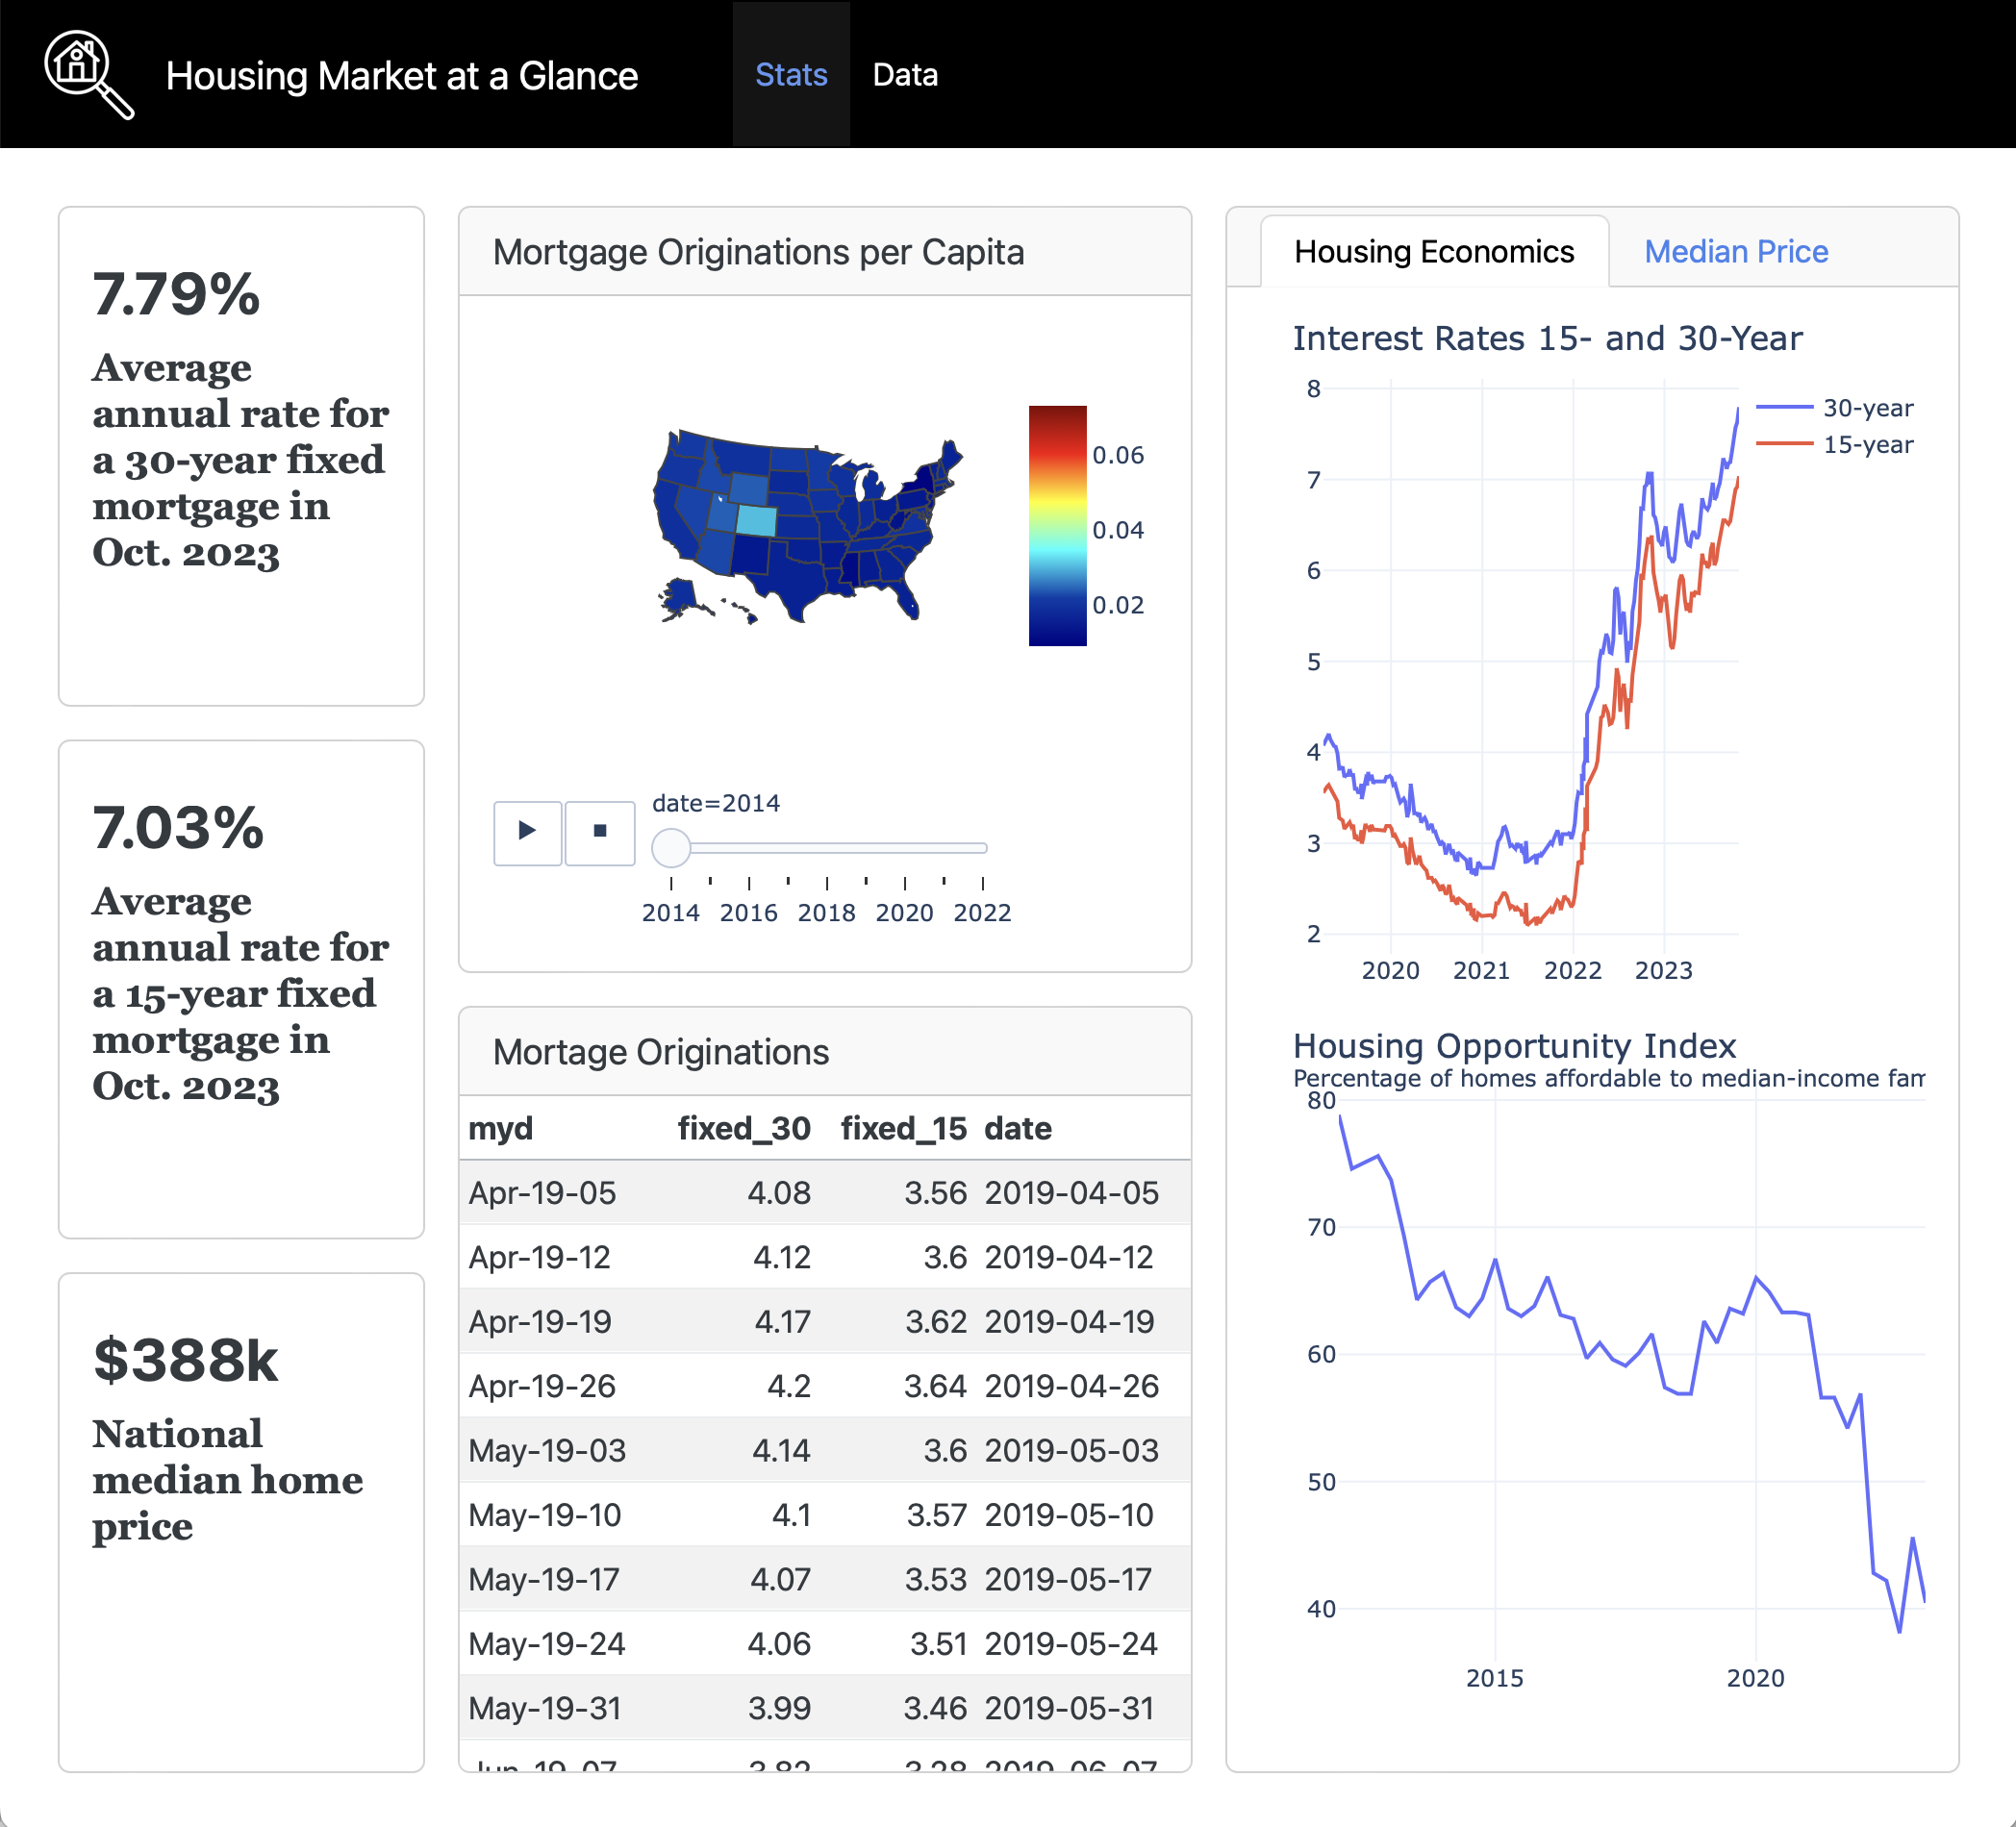Select the Housing Economics tab
Screen dimensions: 2016x1827
pos(1433,251)
